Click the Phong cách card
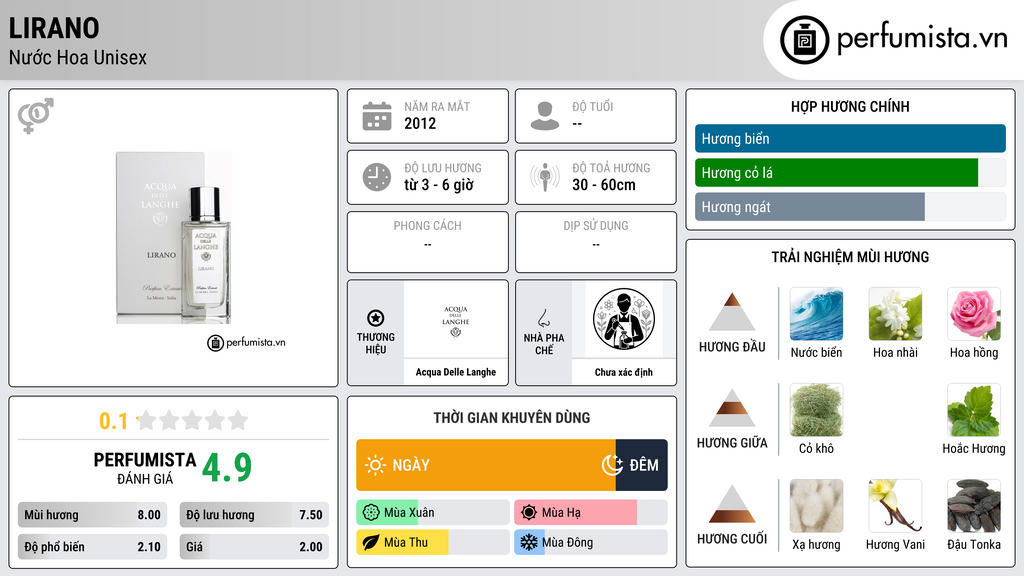 (x=428, y=242)
